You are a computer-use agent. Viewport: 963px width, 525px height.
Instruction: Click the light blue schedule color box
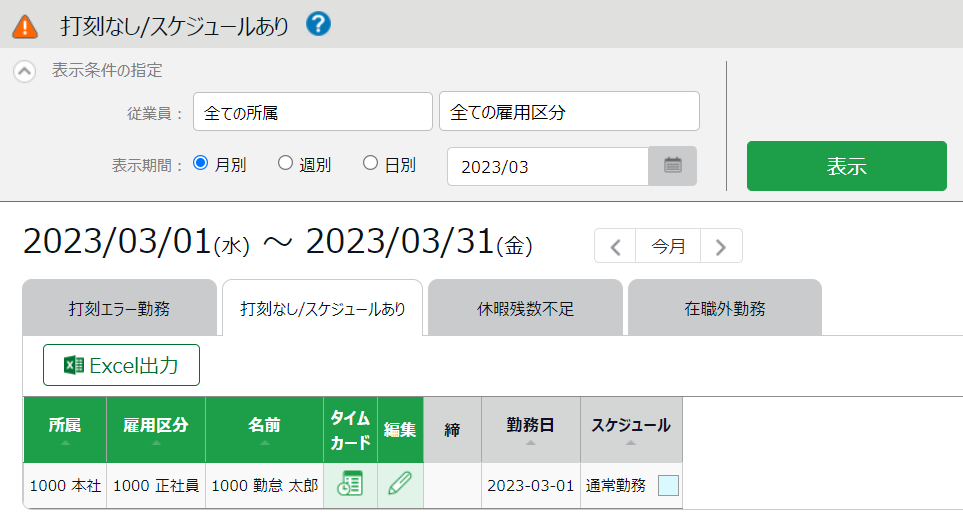[x=669, y=486]
